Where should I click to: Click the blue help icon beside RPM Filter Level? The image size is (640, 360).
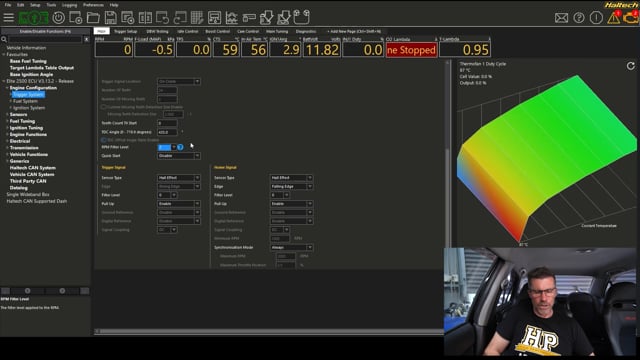coord(180,147)
